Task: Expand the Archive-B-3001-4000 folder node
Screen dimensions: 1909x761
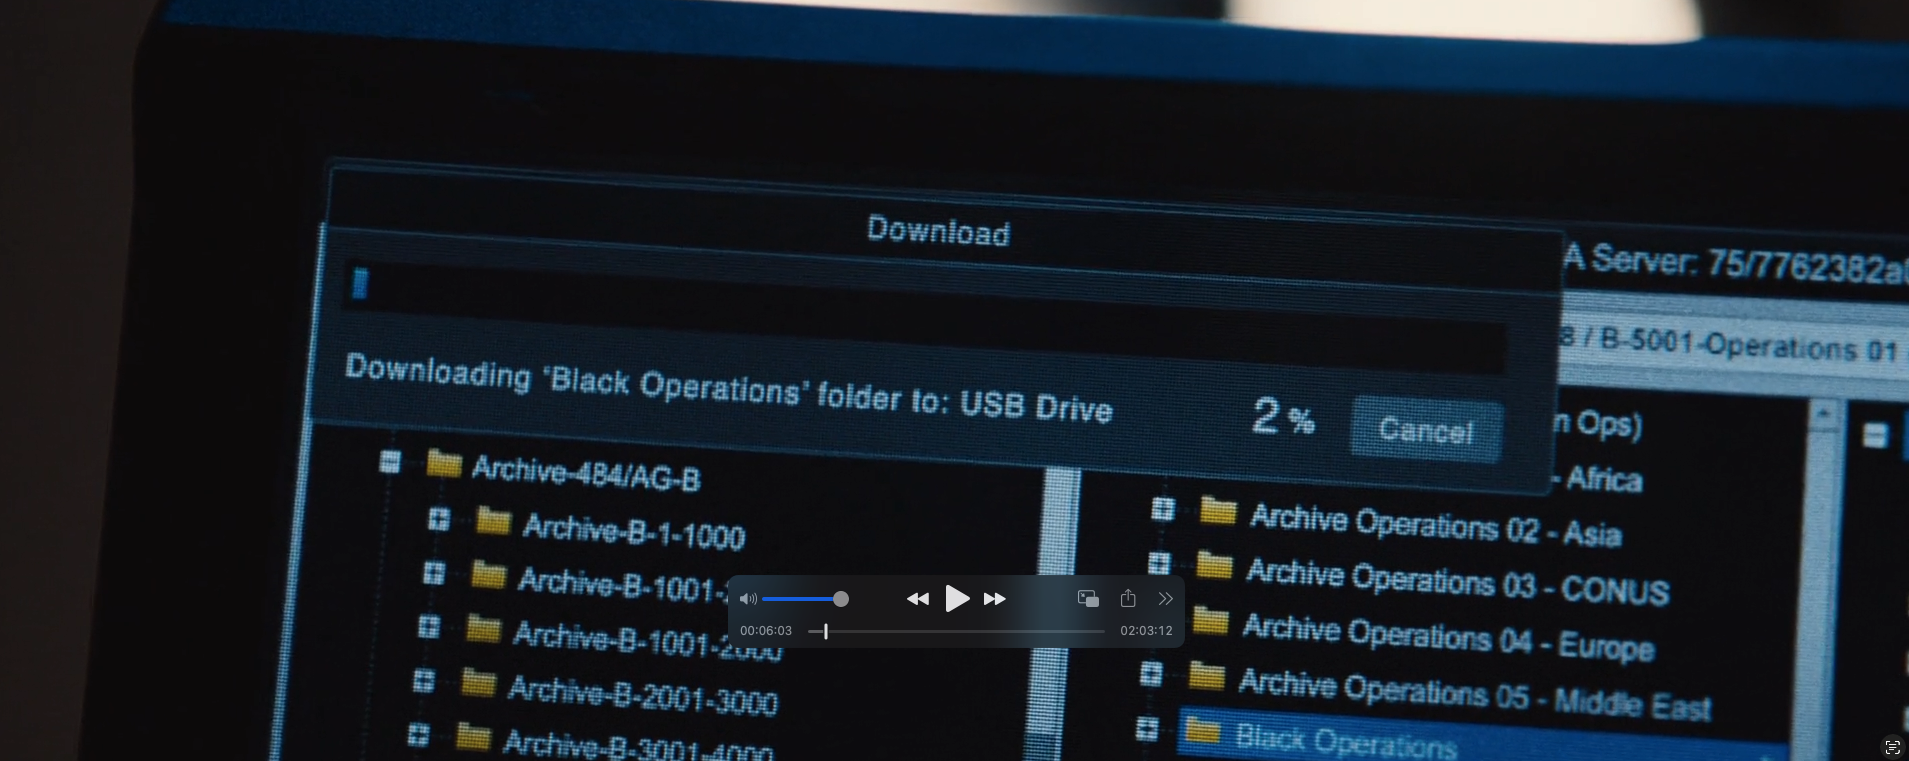Action: (418, 735)
